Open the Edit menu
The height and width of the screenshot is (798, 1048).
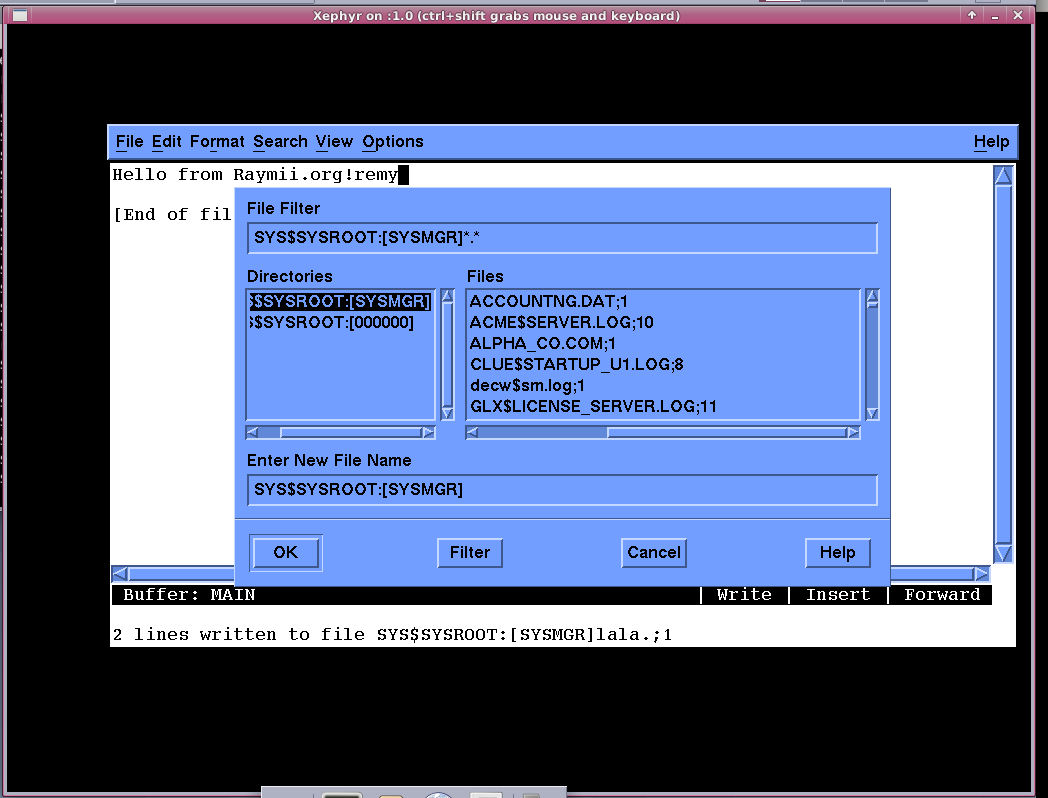point(166,142)
